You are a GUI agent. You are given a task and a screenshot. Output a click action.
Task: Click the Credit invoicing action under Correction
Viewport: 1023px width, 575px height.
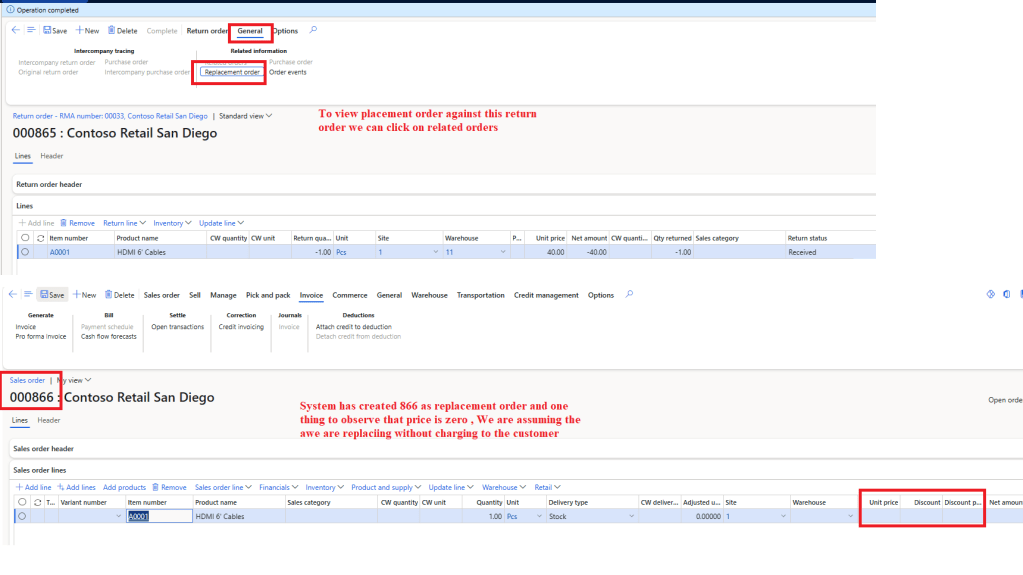click(x=240, y=327)
